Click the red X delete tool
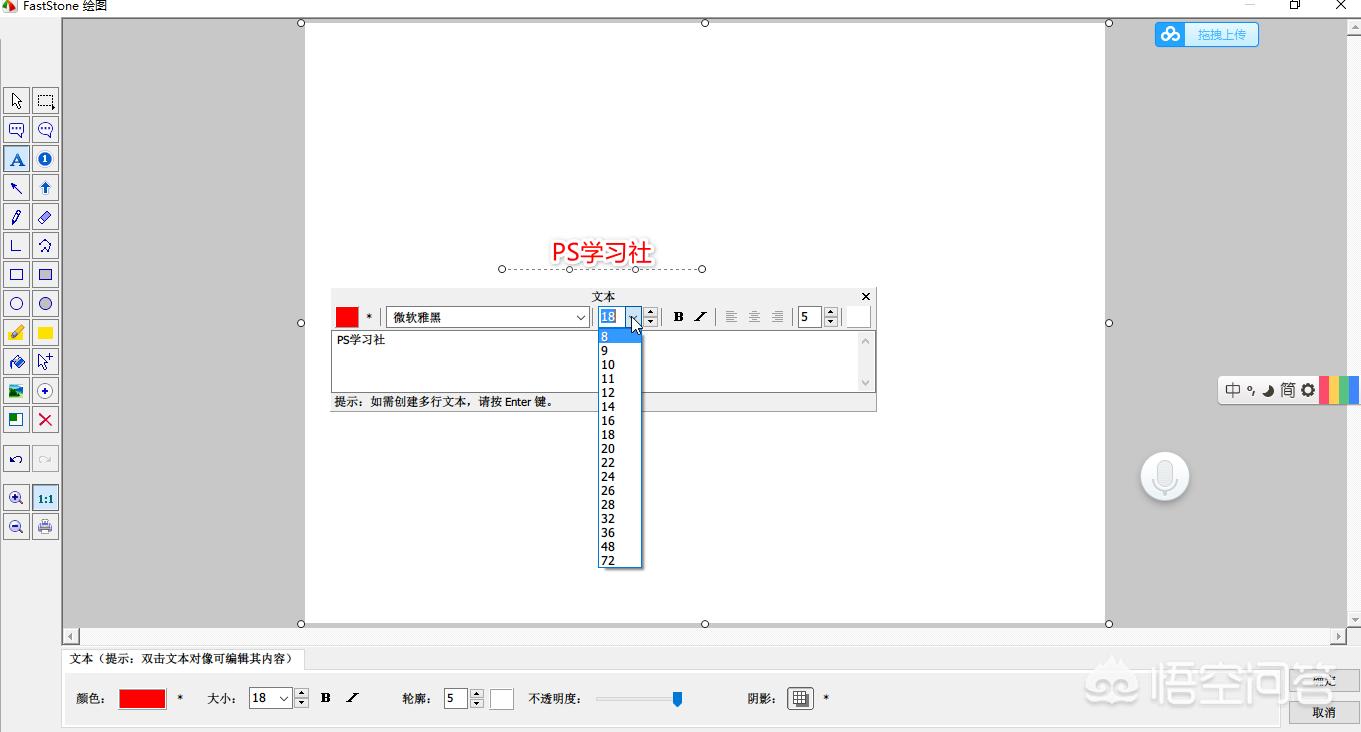Viewport: 1361px width, 732px height. pos(45,420)
